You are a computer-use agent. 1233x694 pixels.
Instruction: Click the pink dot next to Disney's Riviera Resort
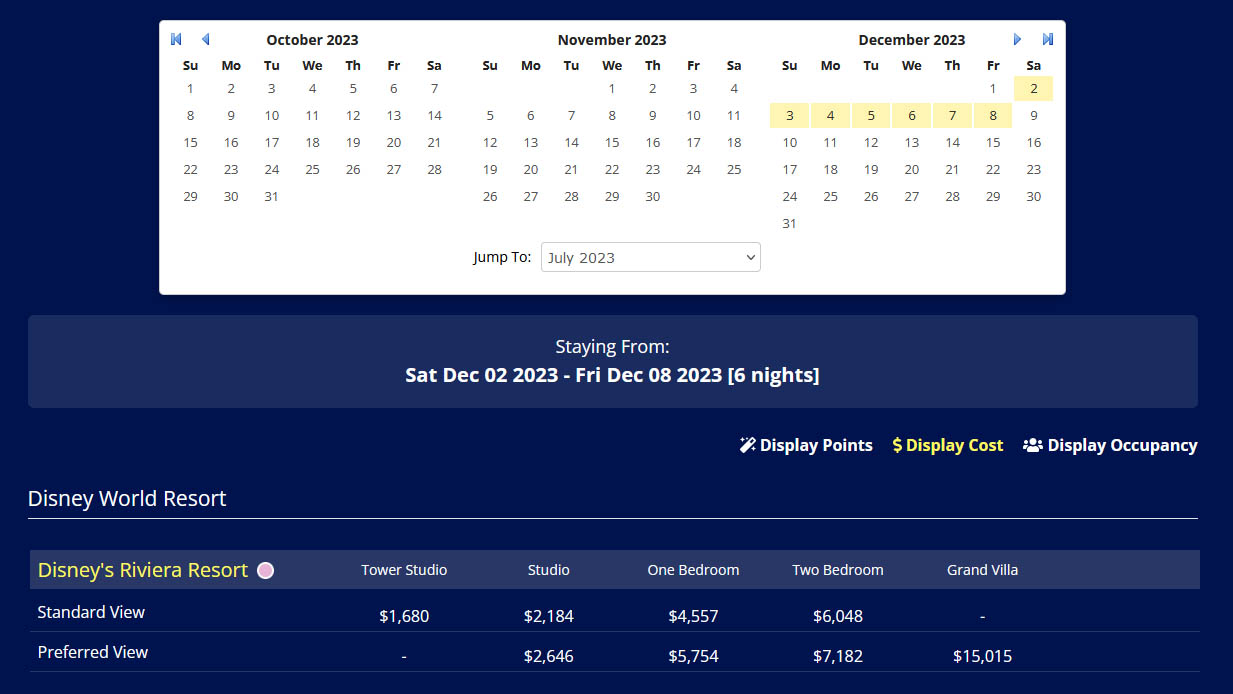(265, 570)
